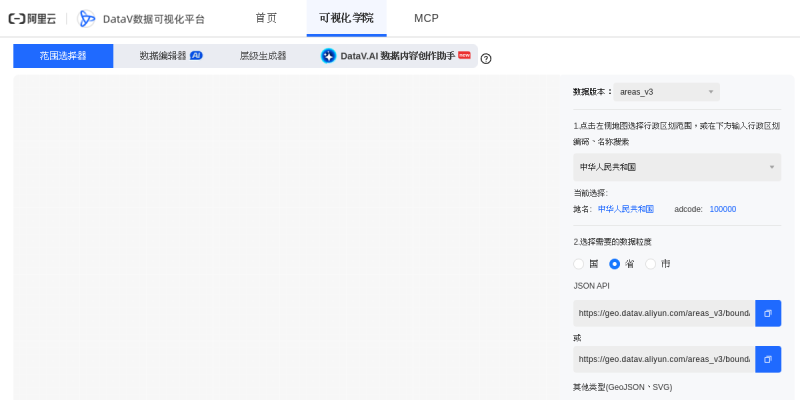Copy the first JSON API URL
Viewport: 800px width, 400px height.
[768, 313]
